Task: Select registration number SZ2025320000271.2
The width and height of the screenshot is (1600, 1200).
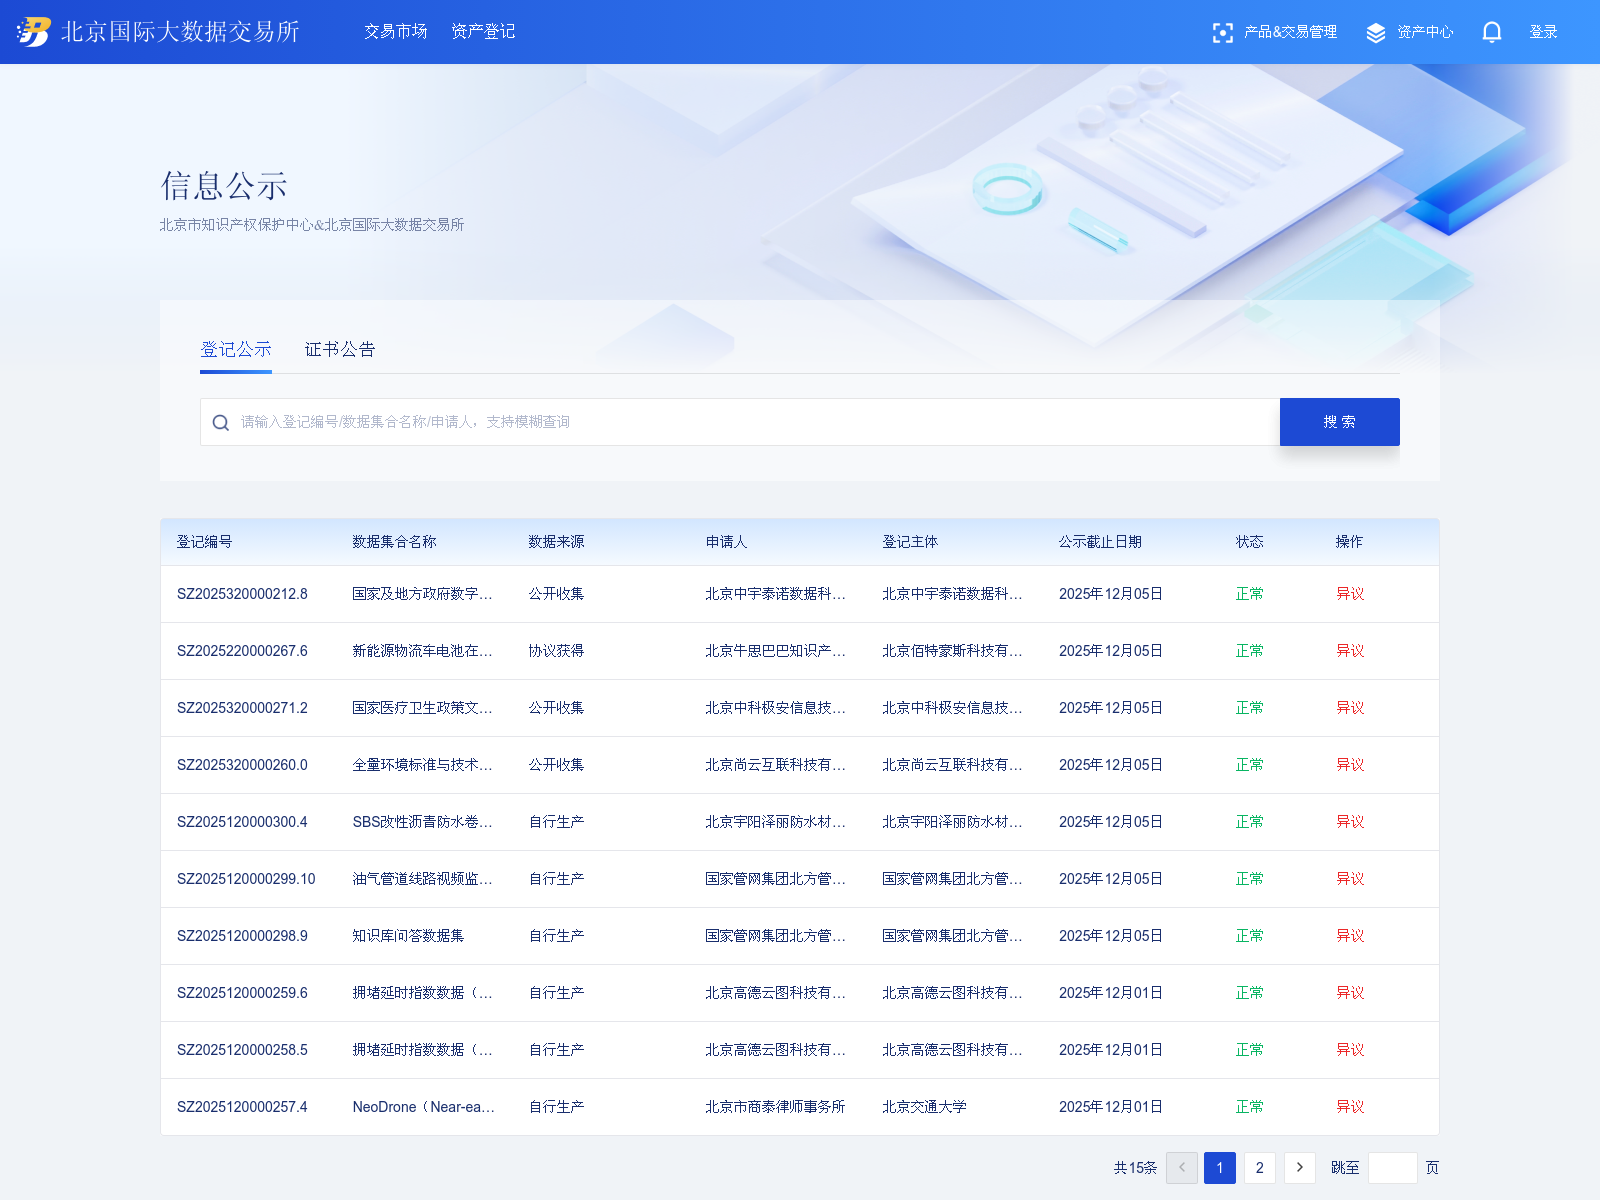Action: click(242, 708)
